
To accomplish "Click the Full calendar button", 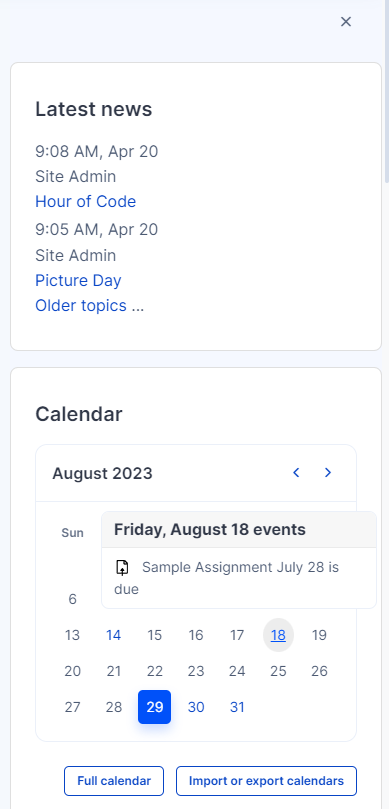I will tap(114, 781).
